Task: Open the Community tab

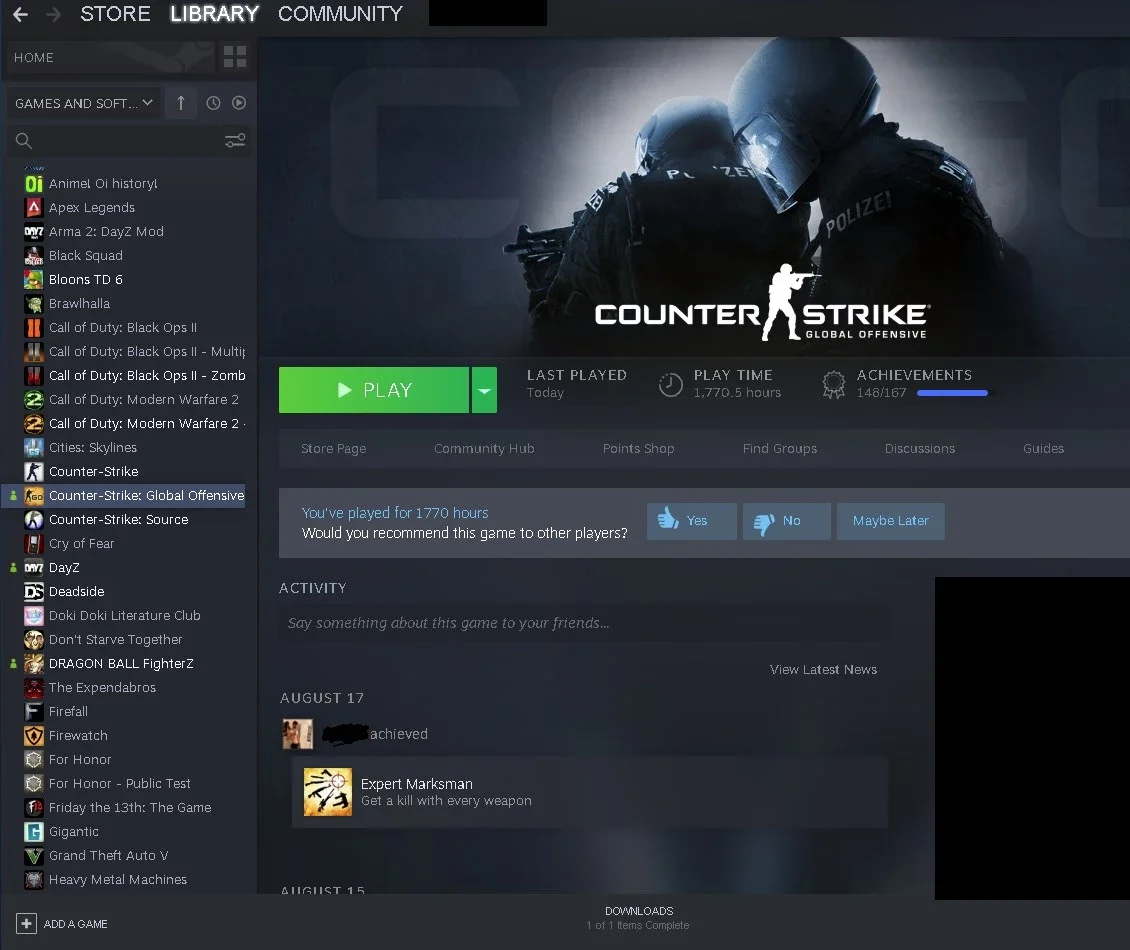Action: click(x=340, y=14)
